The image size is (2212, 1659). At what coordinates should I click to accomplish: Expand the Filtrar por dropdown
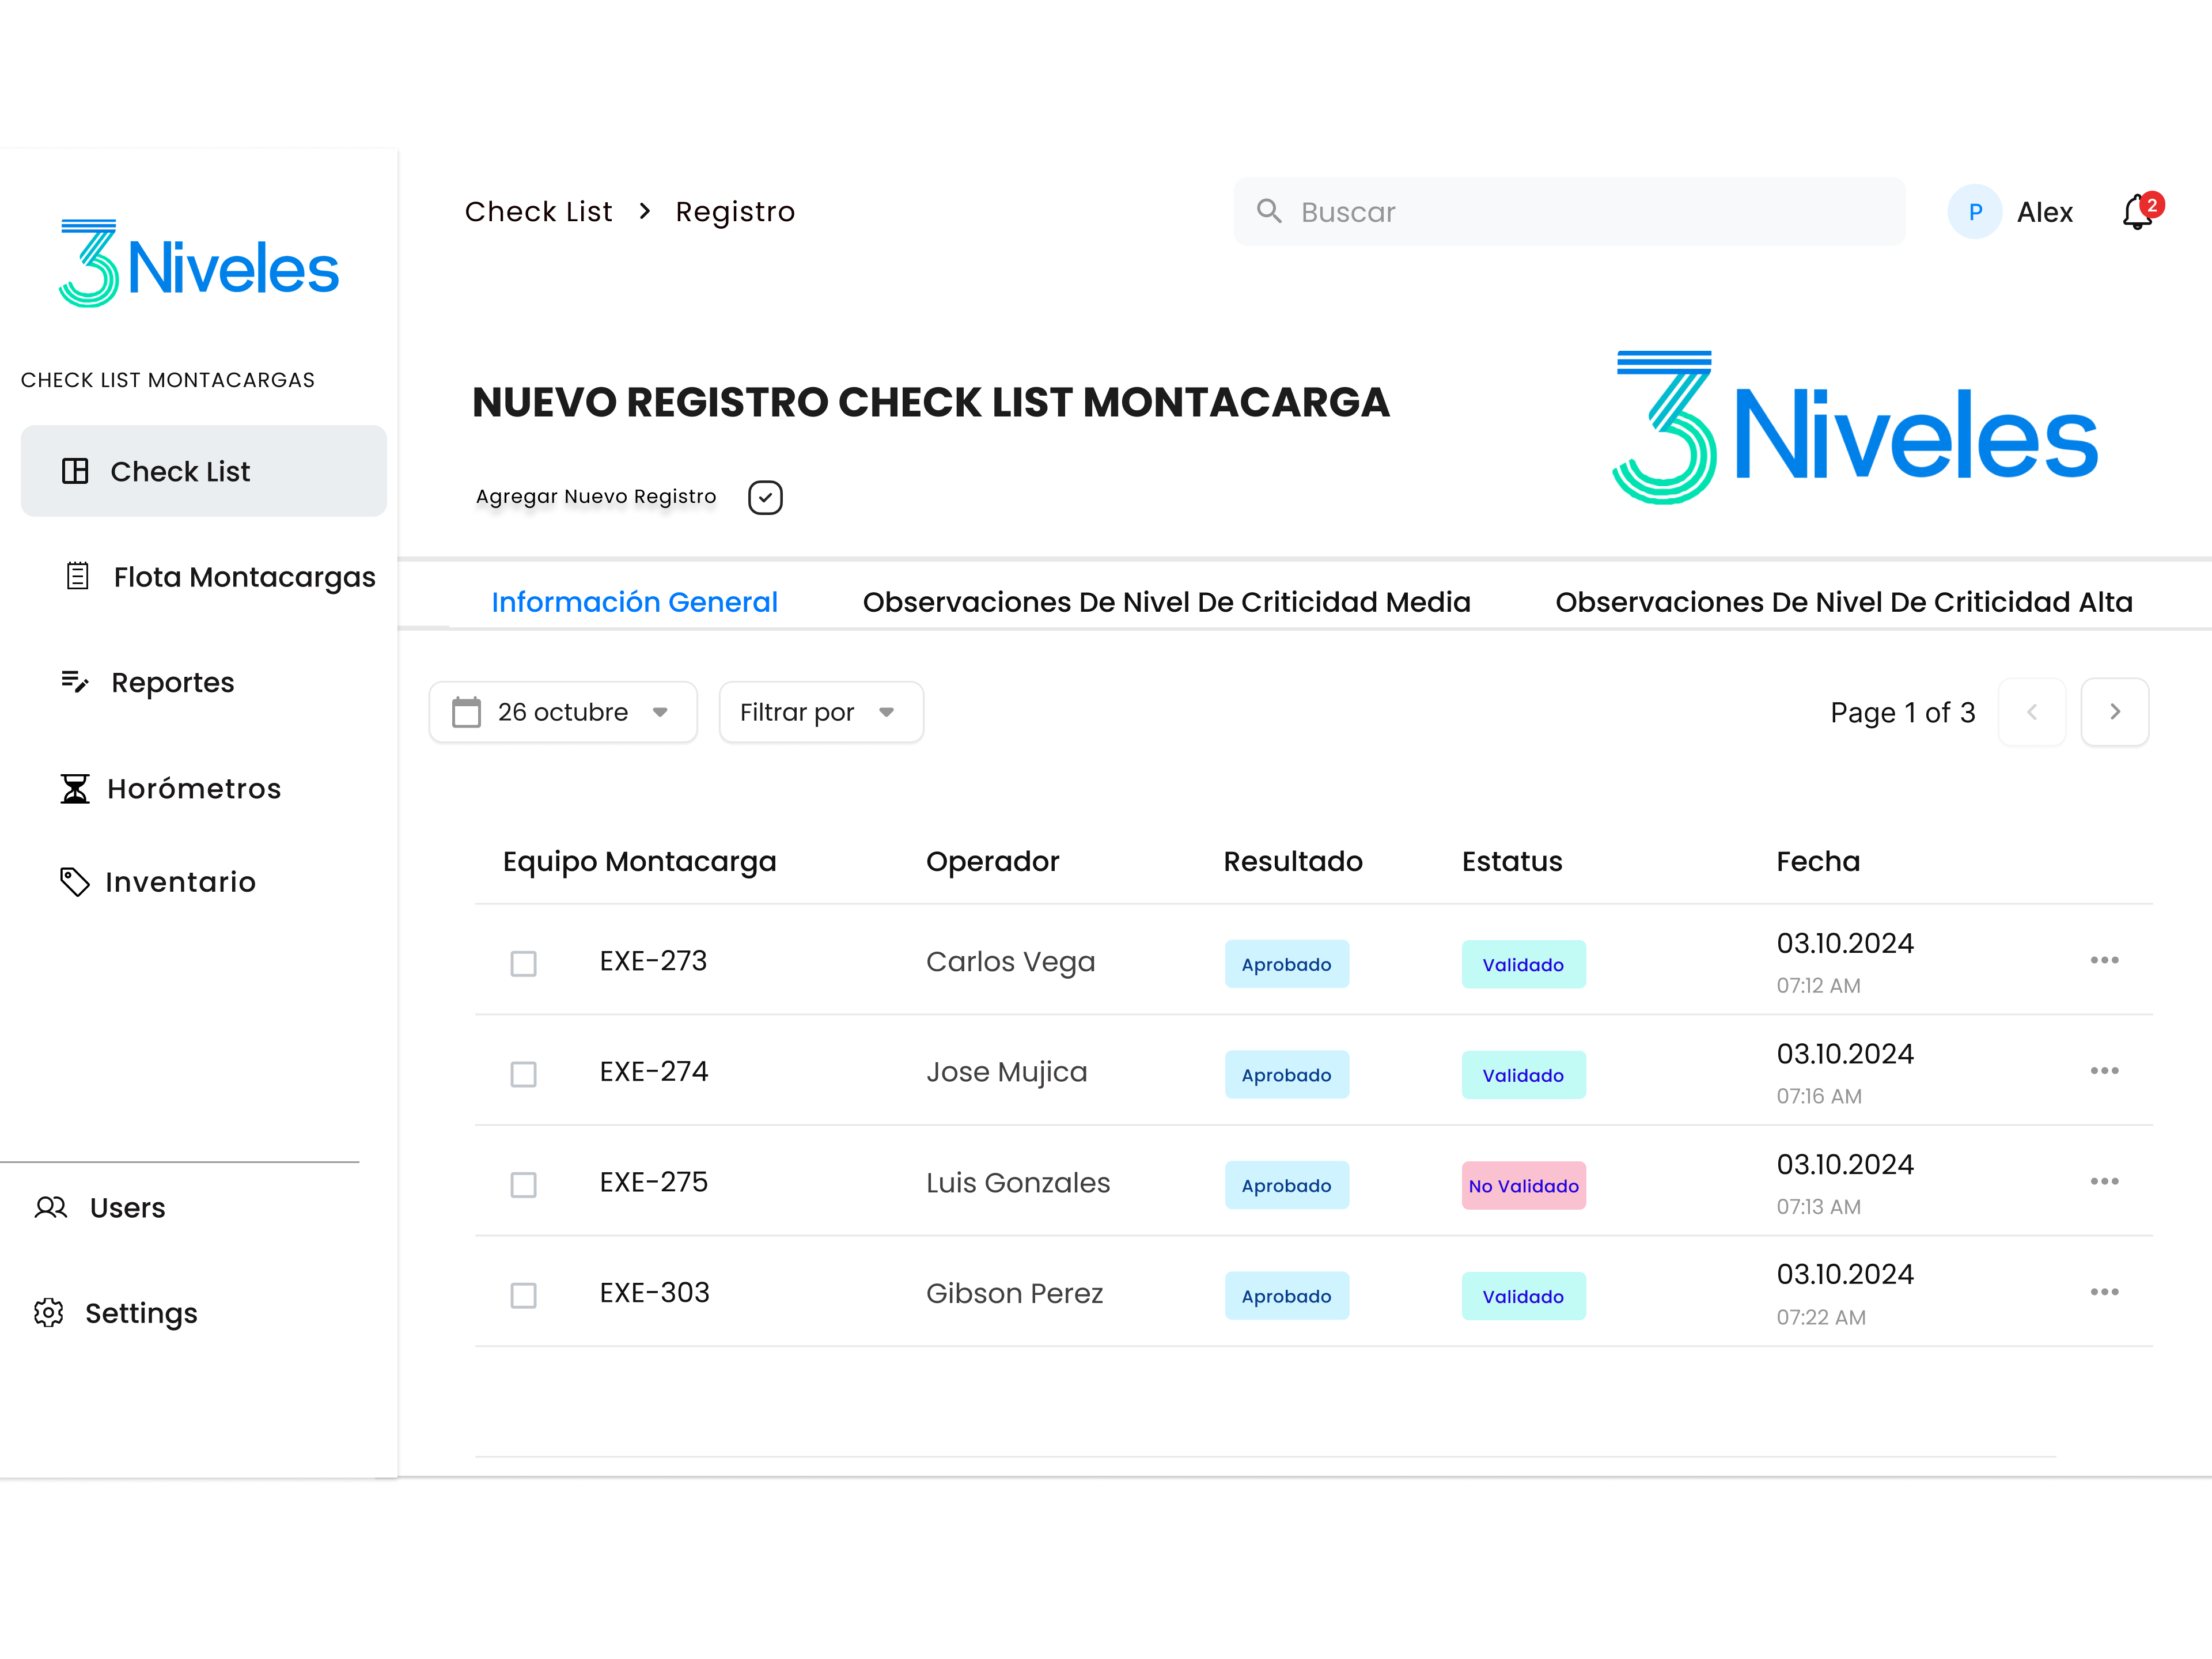(x=820, y=712)
